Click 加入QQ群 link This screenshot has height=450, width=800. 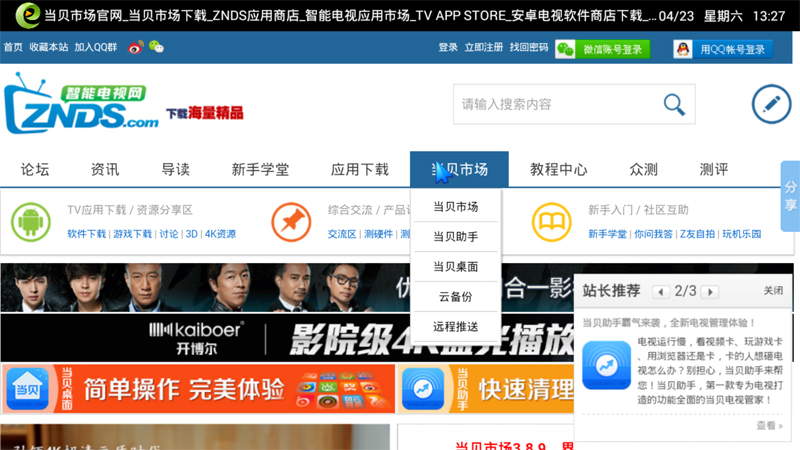pyautogui.click(x=95, y=47)
